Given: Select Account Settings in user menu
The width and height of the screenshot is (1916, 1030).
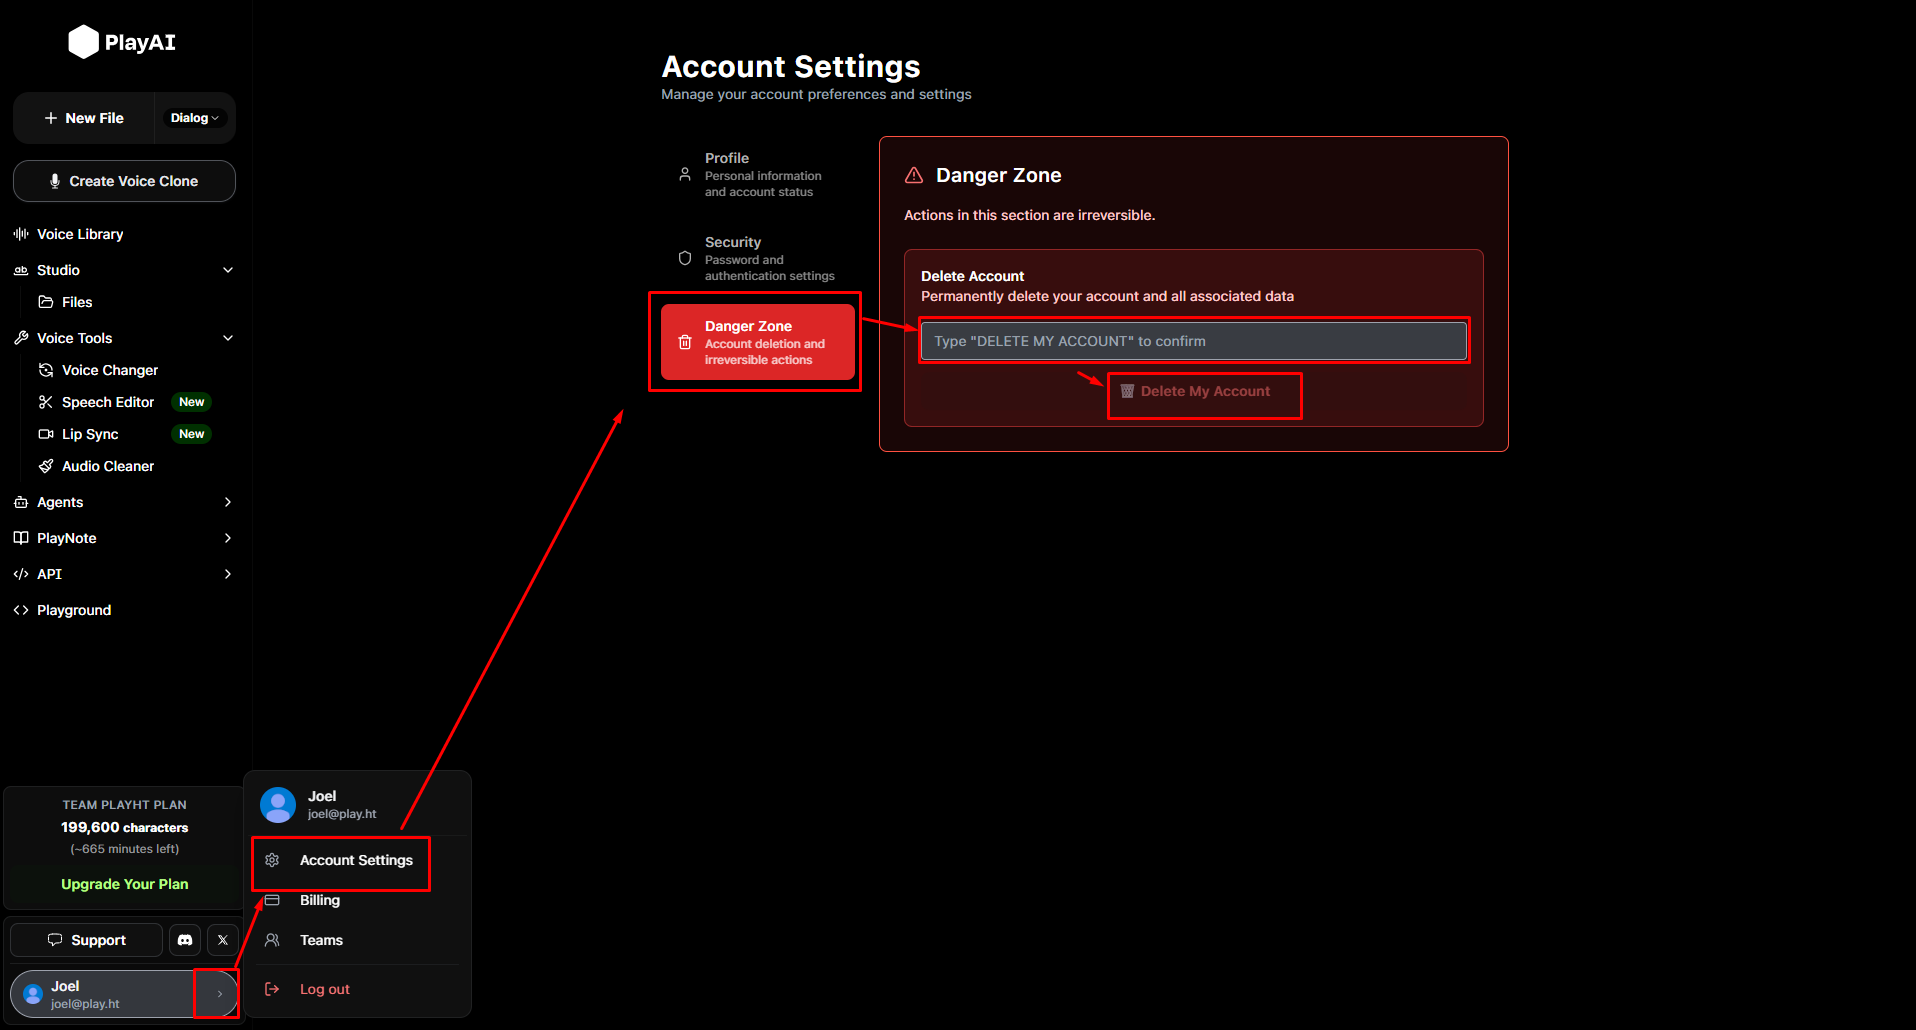Looking at the screenshot, I should pos(356,860).
